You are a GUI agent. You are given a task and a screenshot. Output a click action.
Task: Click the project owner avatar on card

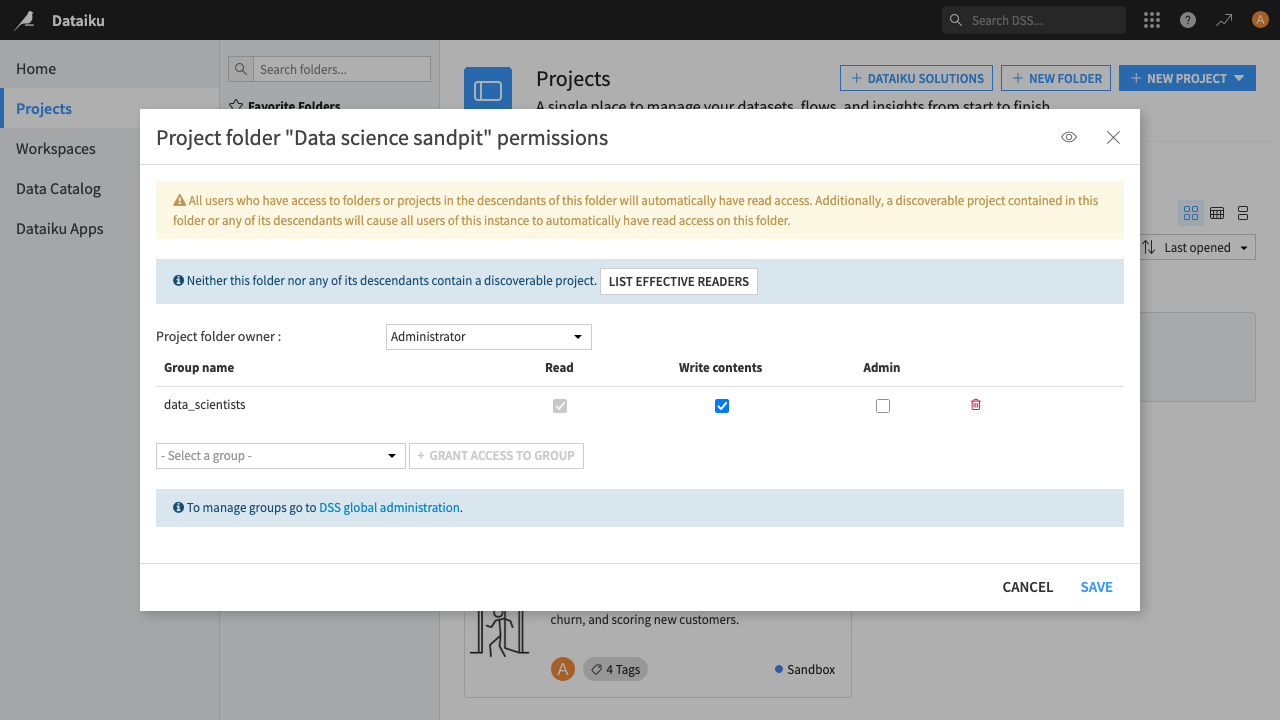point(563,669)
